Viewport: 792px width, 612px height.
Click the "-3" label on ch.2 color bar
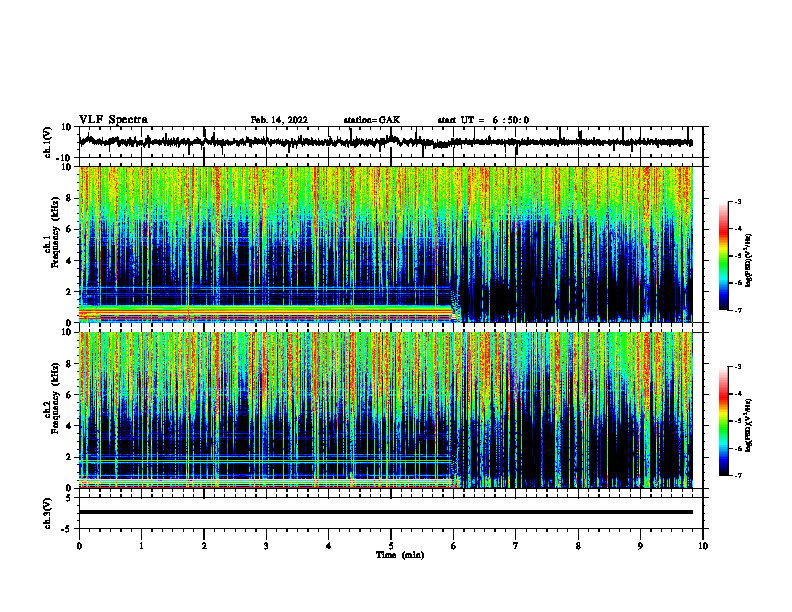coord(737,367)
